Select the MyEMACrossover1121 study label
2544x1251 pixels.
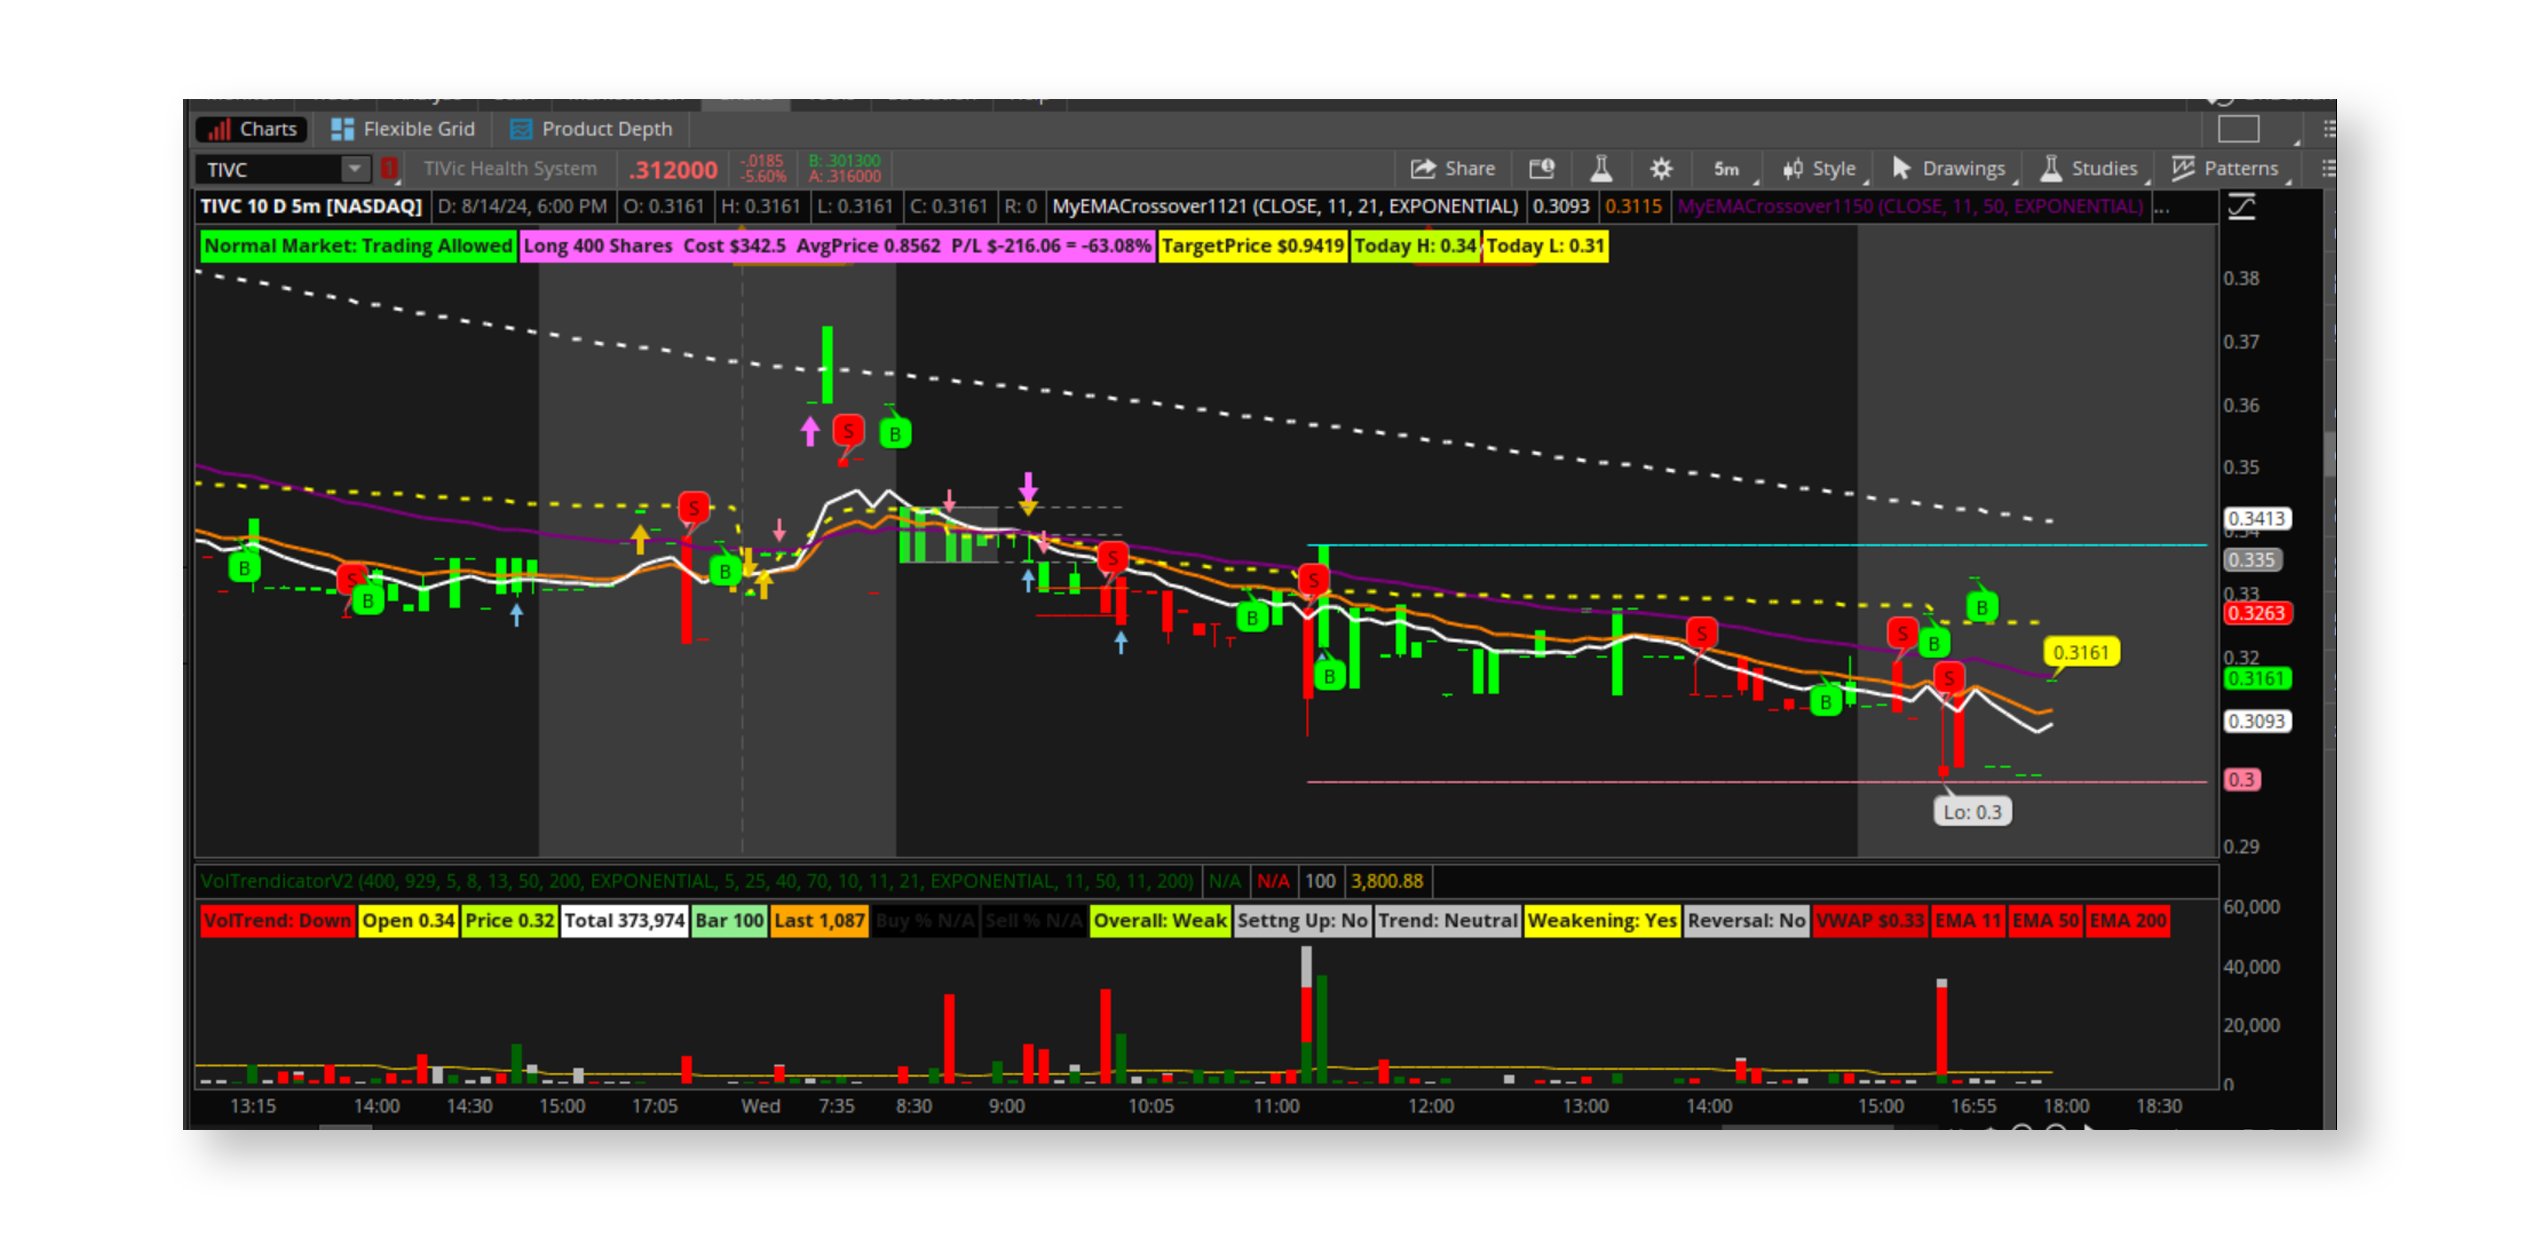point(1285,207)
